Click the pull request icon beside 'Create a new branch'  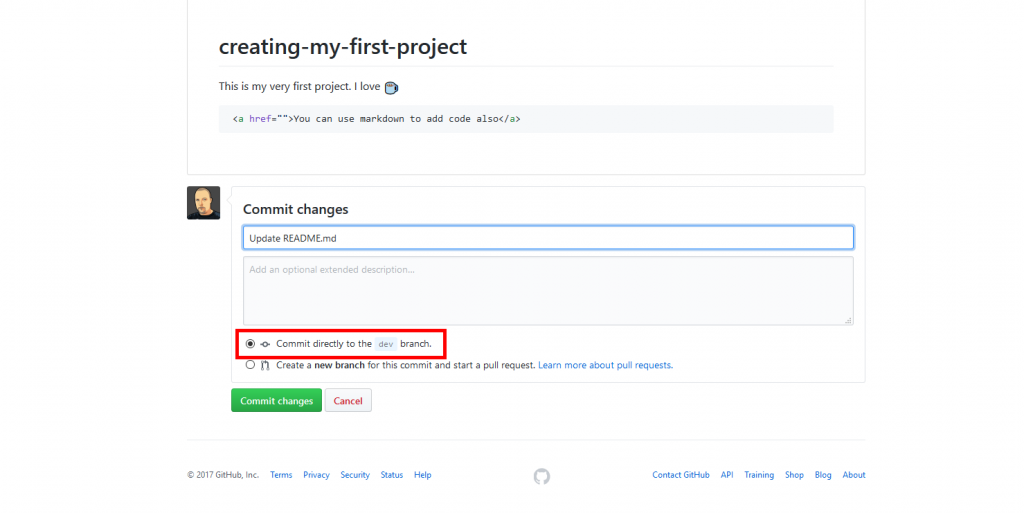pos(265,365)
